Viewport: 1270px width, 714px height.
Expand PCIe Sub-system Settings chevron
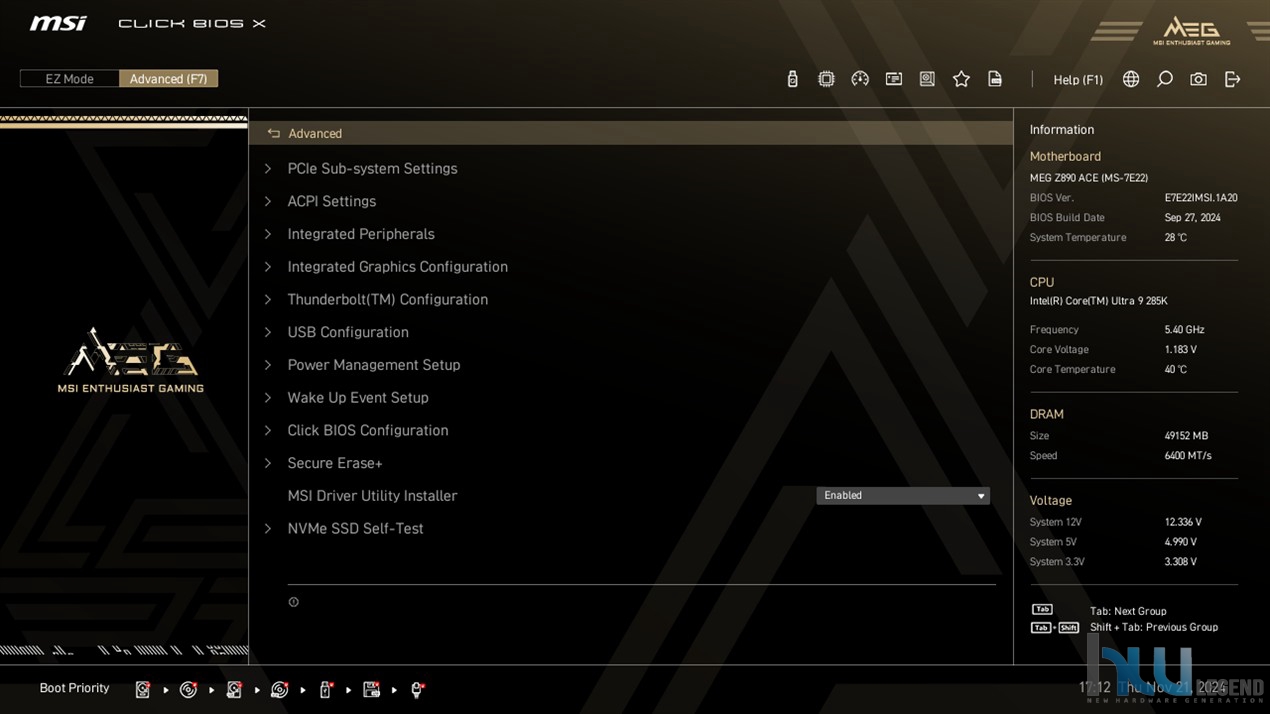pyautogui.click(x=268, y=169)
